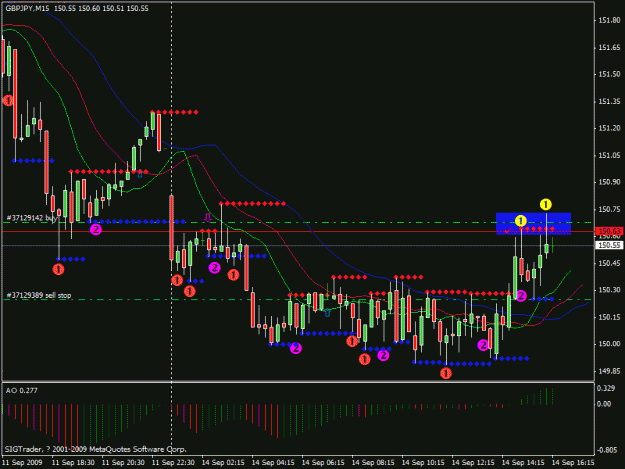Click the 14 Sep 08:15 time label

coord(373,463)
